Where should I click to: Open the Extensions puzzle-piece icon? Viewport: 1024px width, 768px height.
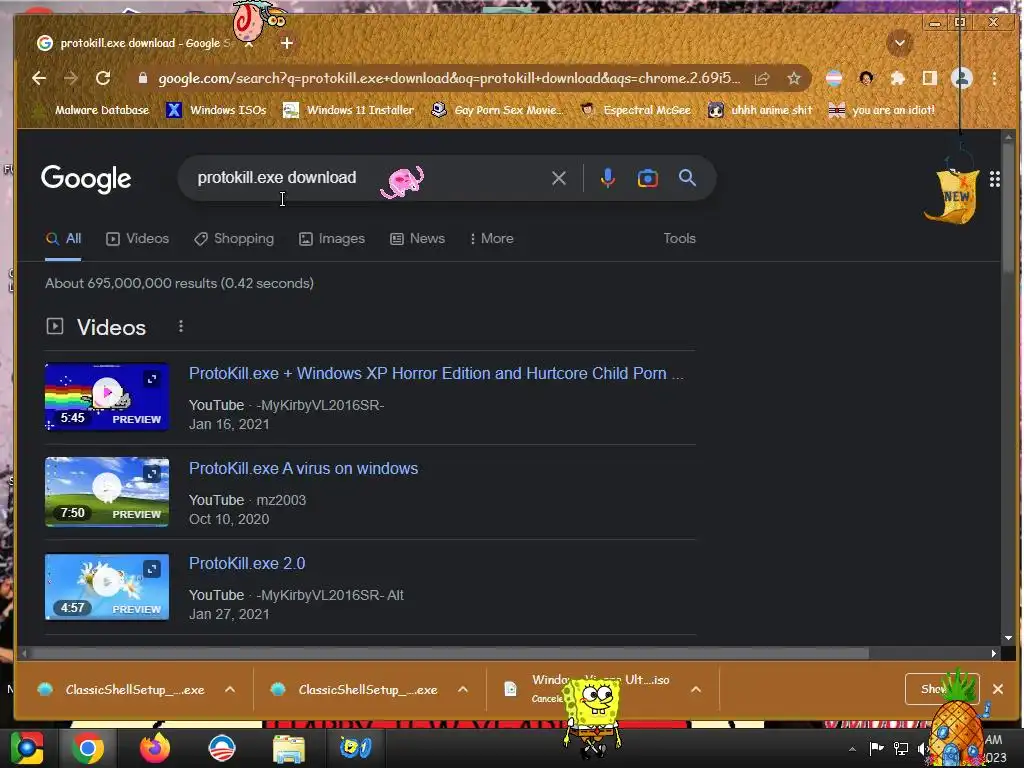click(898, 78)
